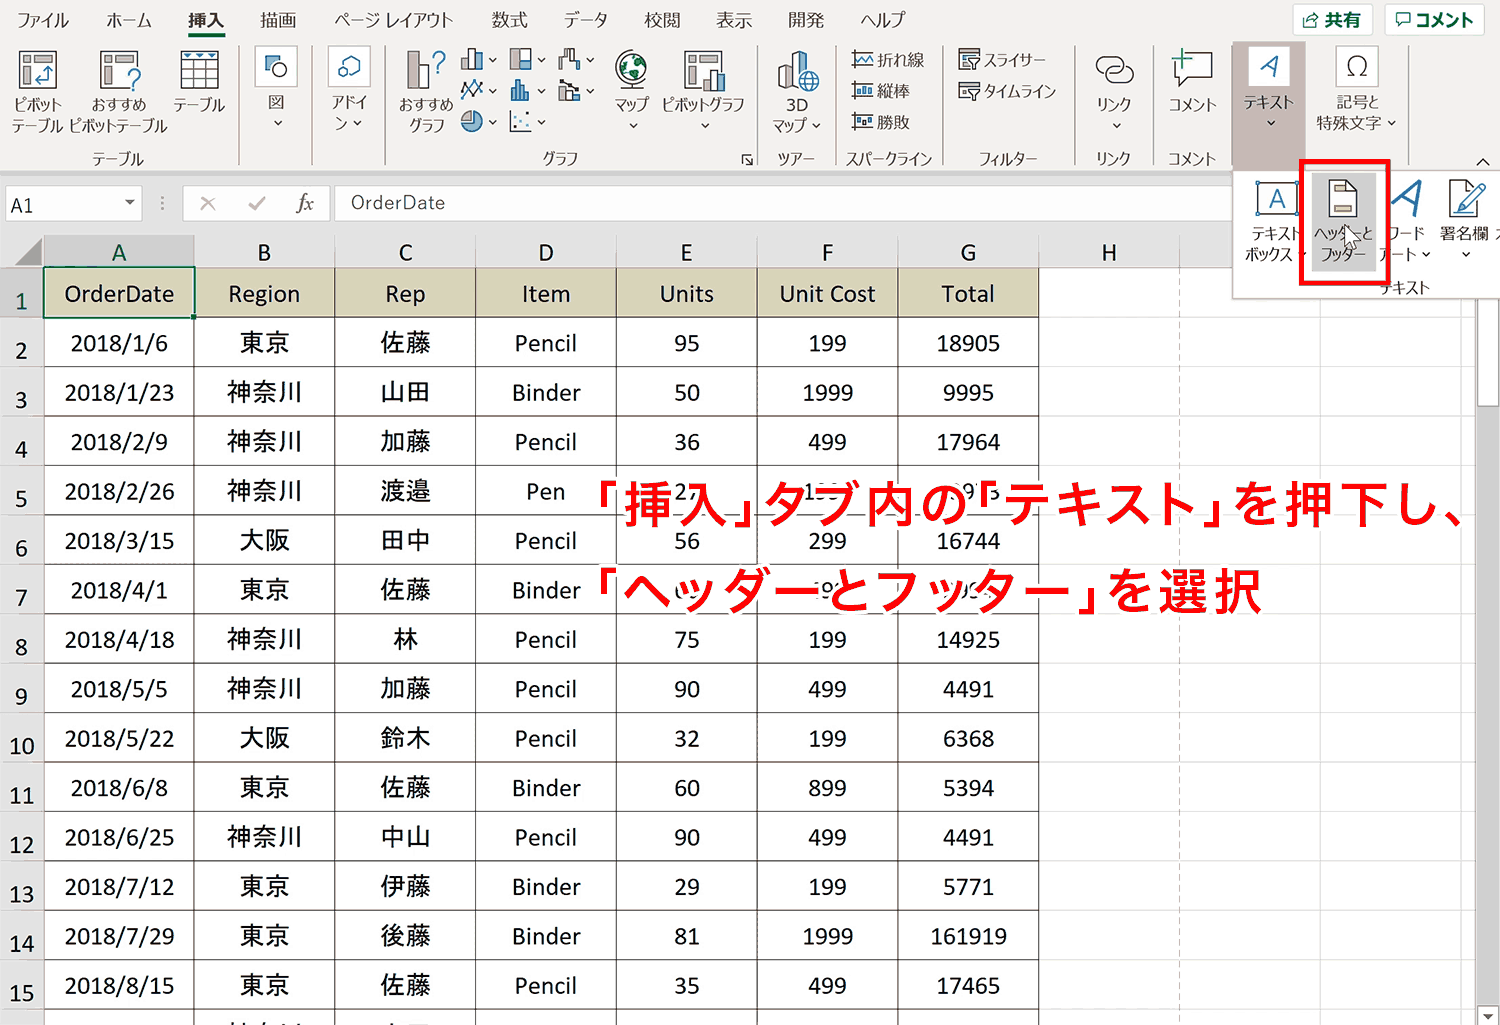Open the 3D マップ tool

[797, 92]
